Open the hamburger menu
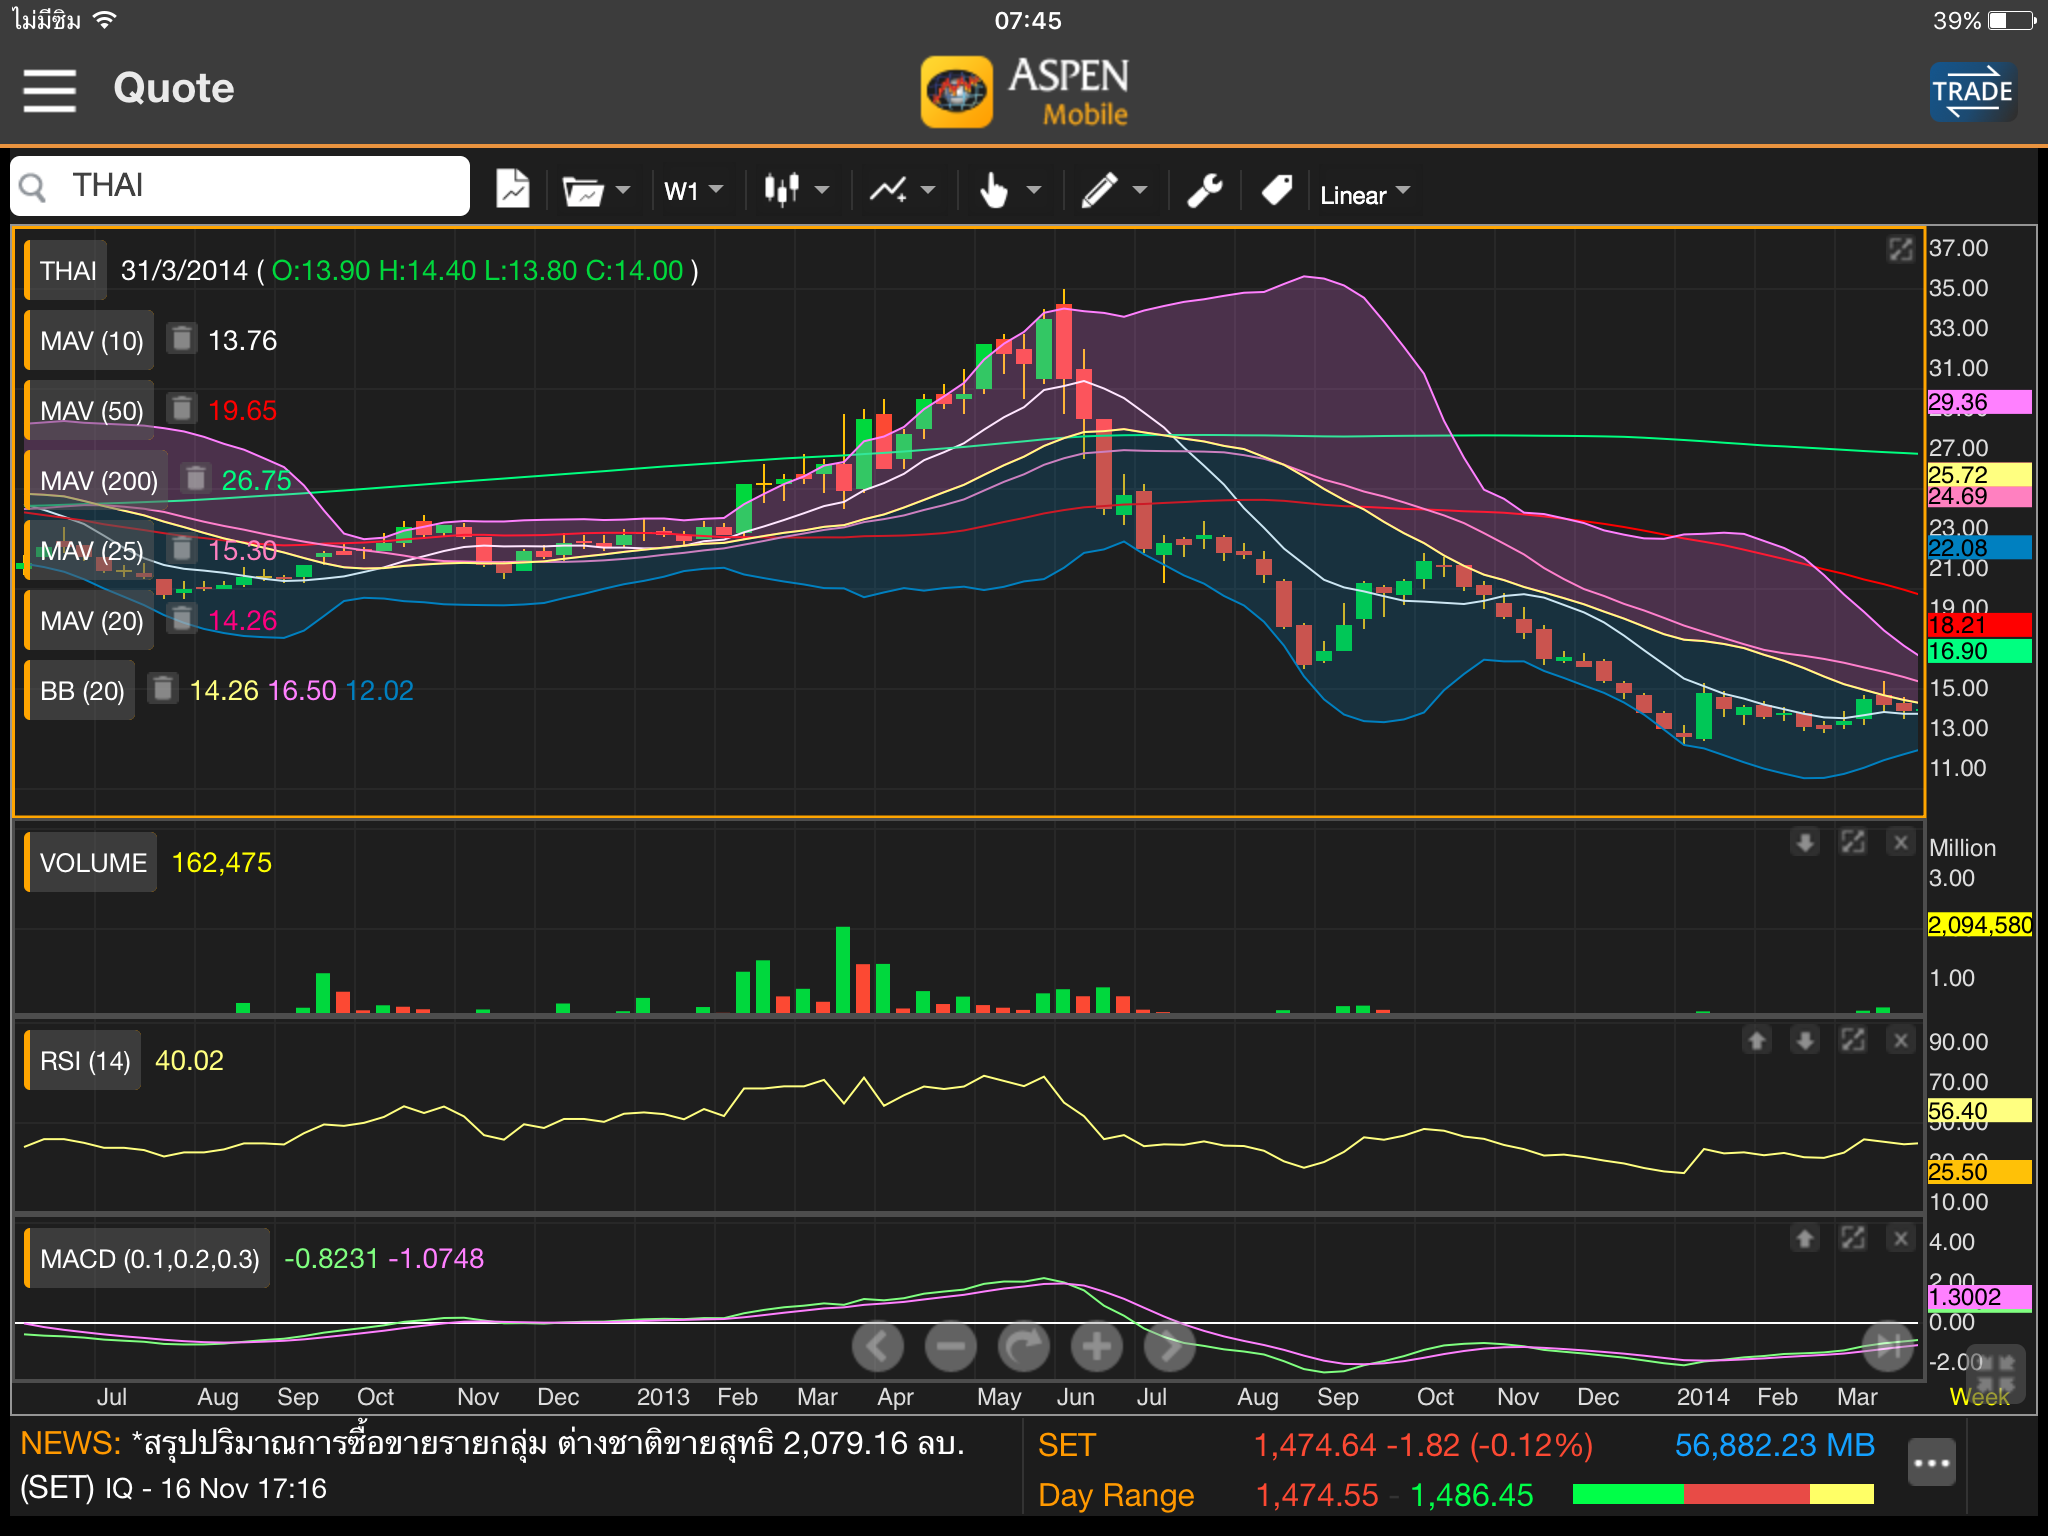 [x=50, y=90]
